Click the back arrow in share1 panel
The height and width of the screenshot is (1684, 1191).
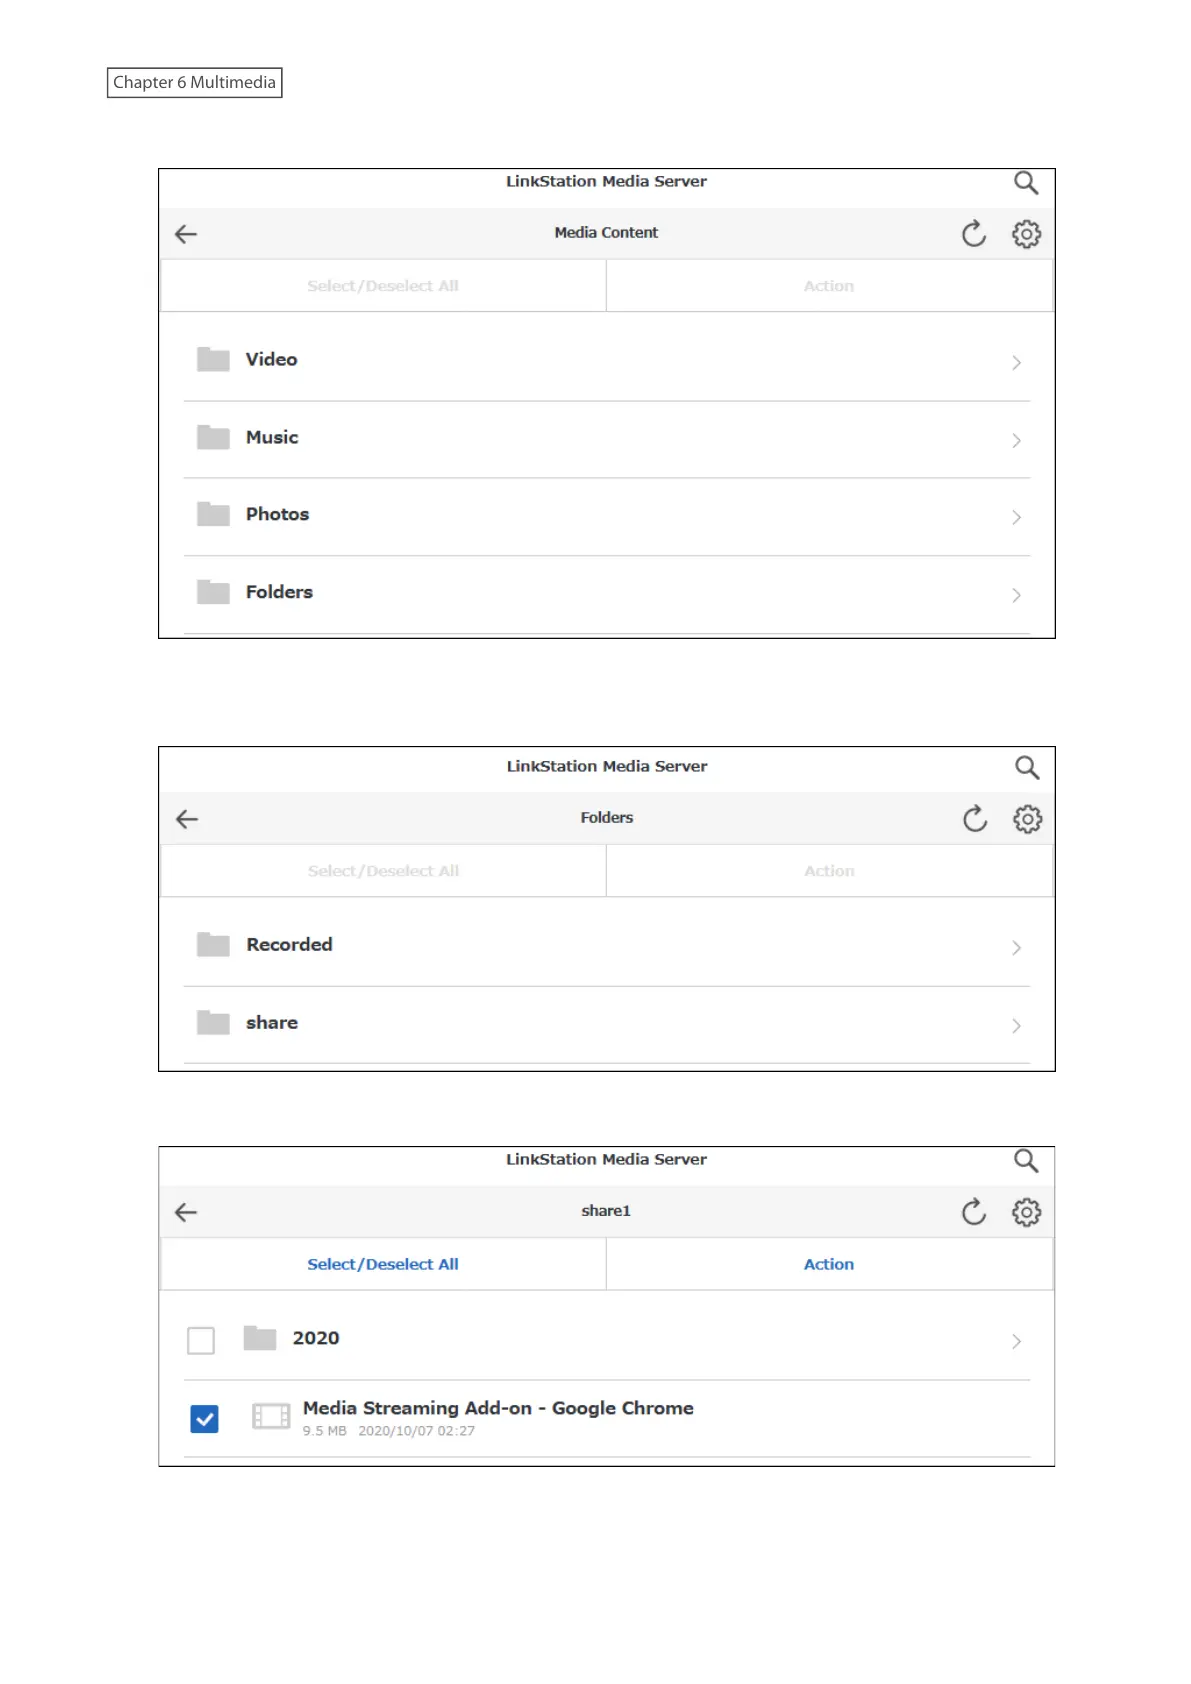click(x=186, y=1212)
